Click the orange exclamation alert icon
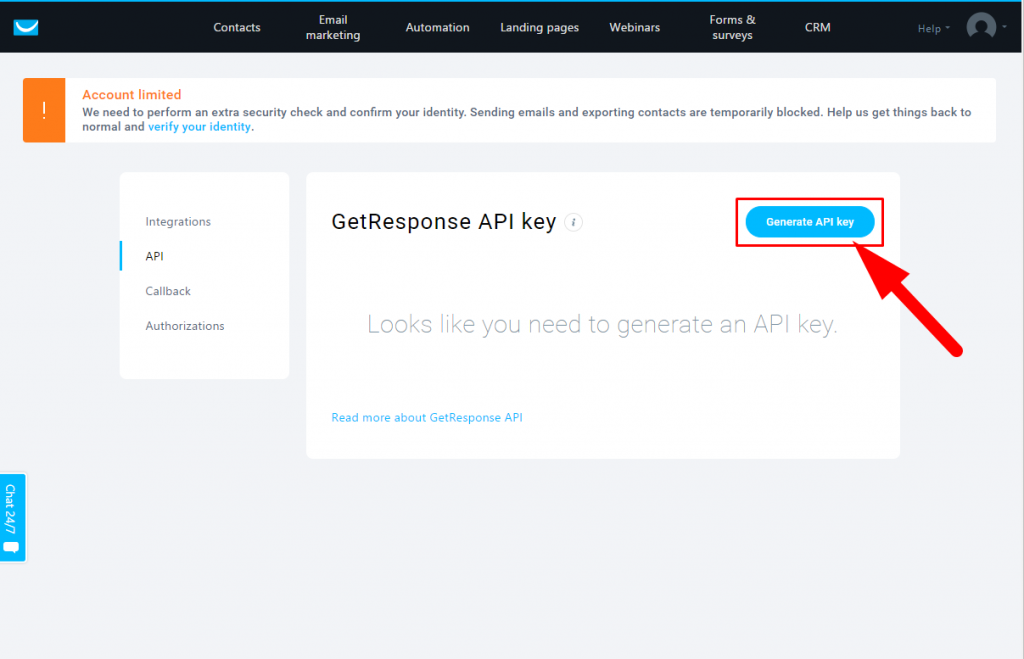The height and width of the screenshot is (659, 1024). click(44, 110)
